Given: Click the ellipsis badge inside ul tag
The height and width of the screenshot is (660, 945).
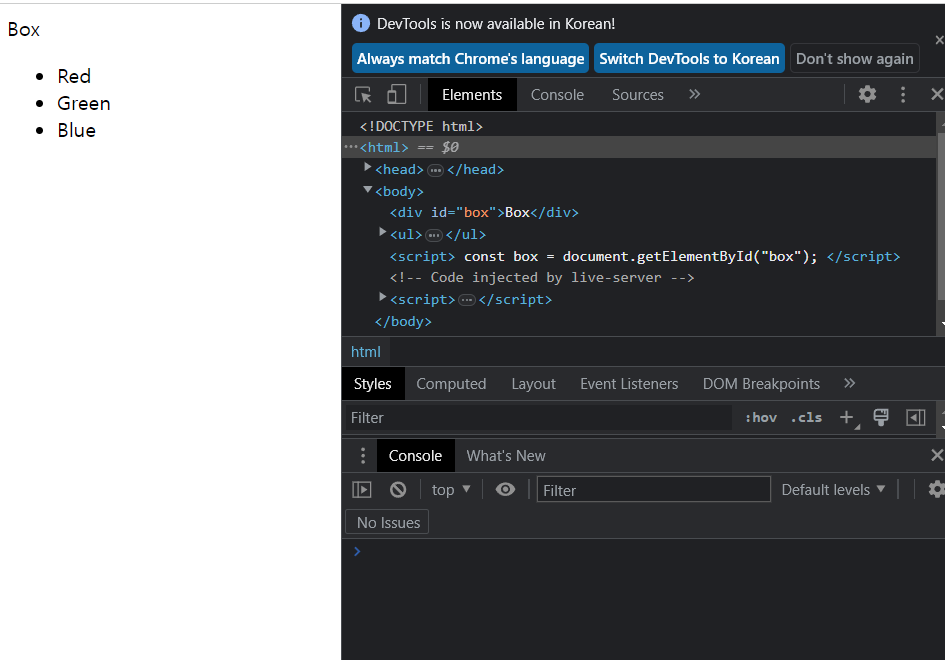Looking at the screenshot, I should 434,235.
